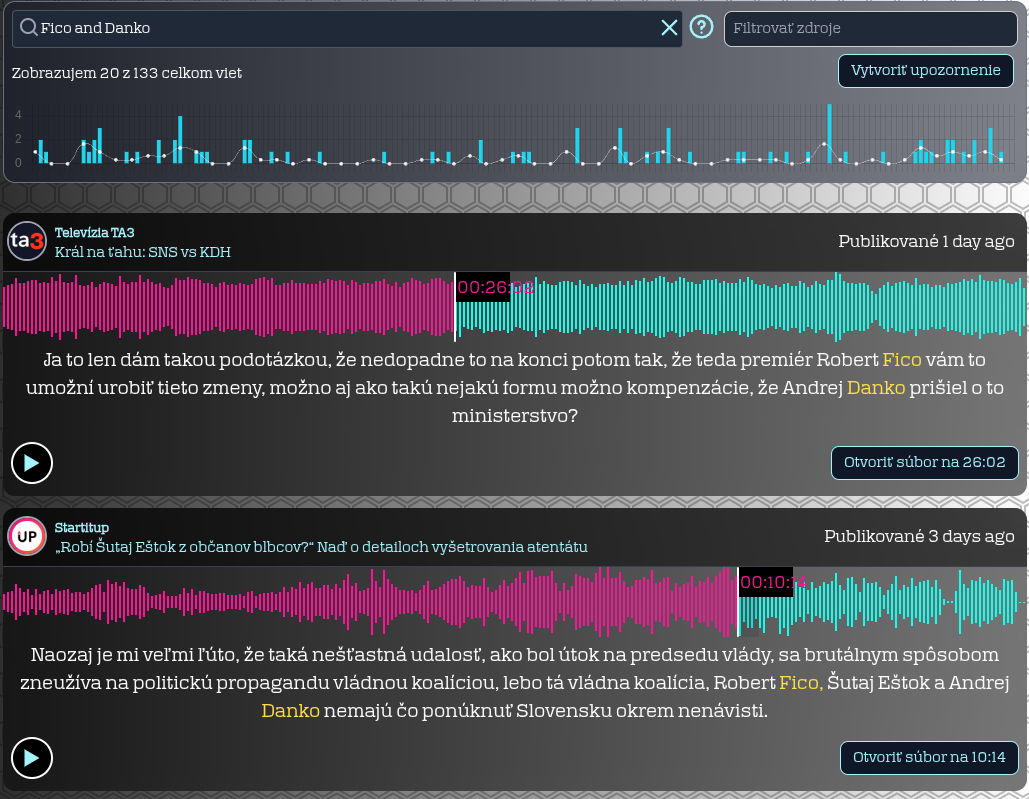The width and height of the screenshot is (1029, 799).
Task: Click the search magnifier icon
Action: coord(28,28)
